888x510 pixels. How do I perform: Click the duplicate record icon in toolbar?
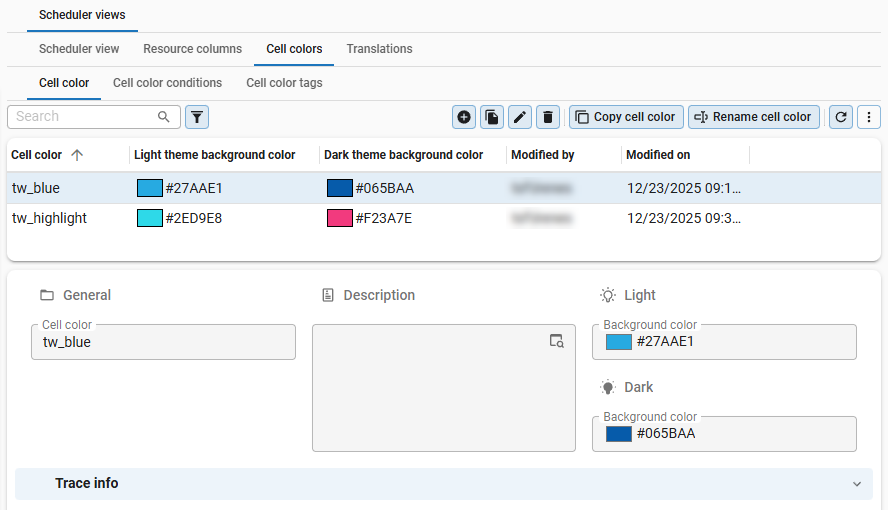492,117
